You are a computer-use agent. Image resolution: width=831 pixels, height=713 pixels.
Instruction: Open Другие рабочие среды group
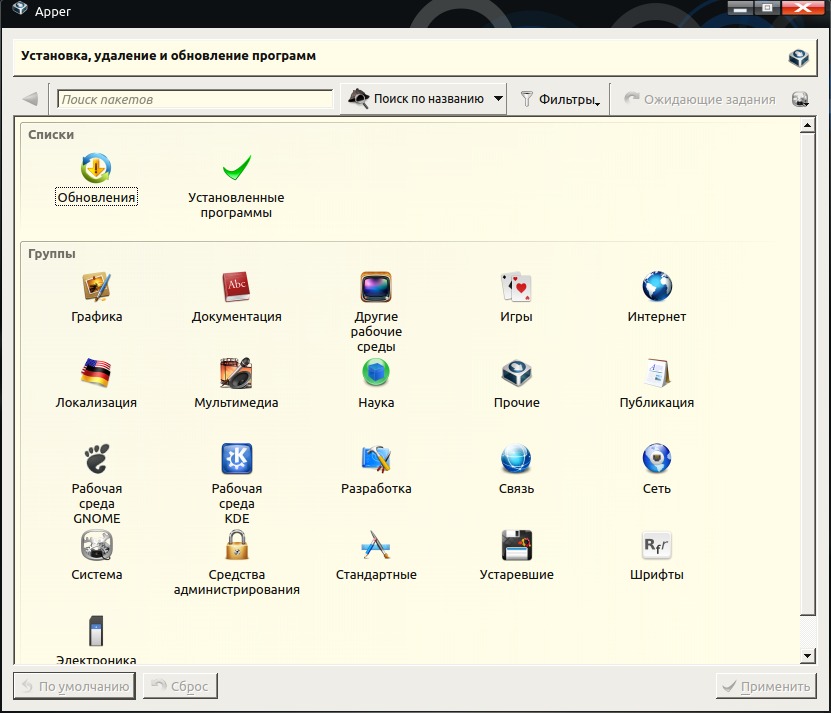[376, 312]
